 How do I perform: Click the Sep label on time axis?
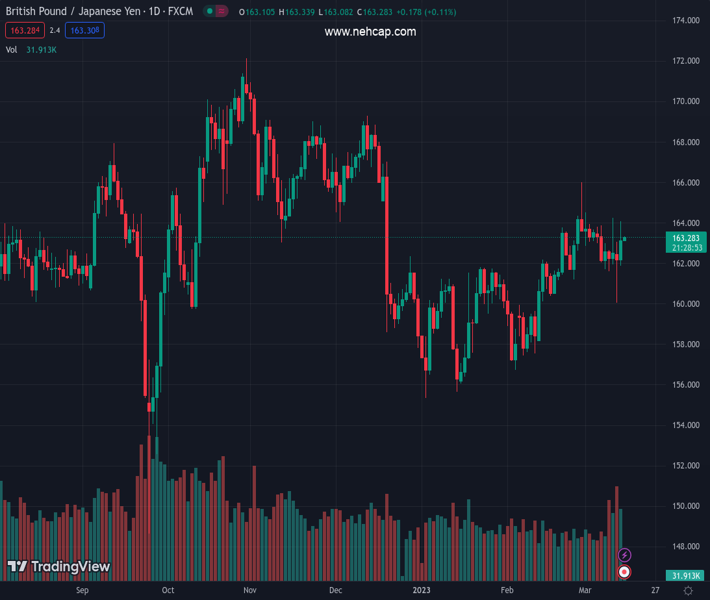click(82, 591)
